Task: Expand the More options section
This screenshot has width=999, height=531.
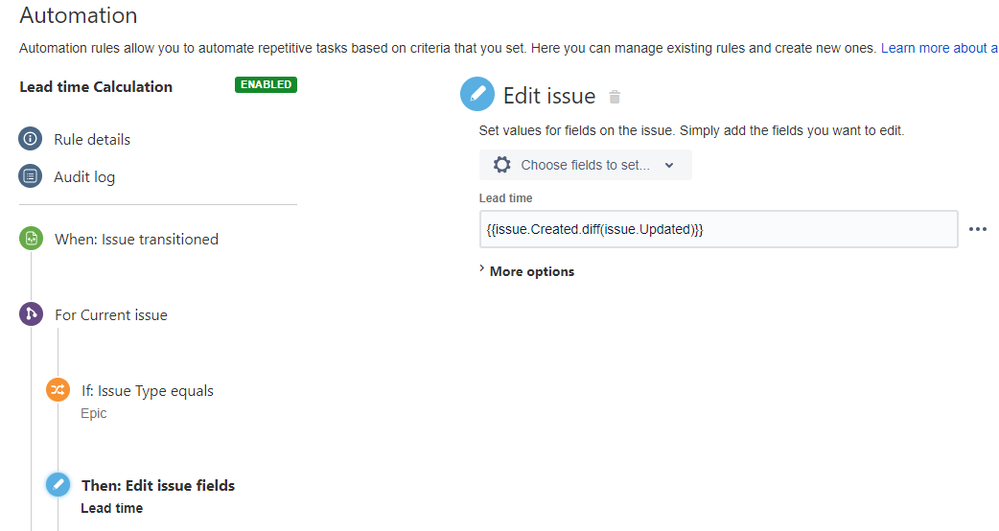Action: click(x=526, y=271)
